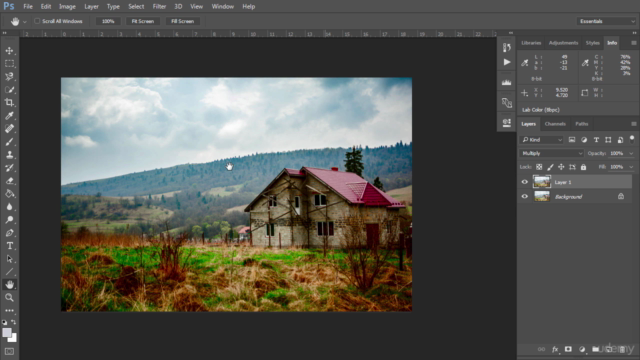
Task: Open the Fill slider dropdown arrow
Action: (x=631, y=167)
